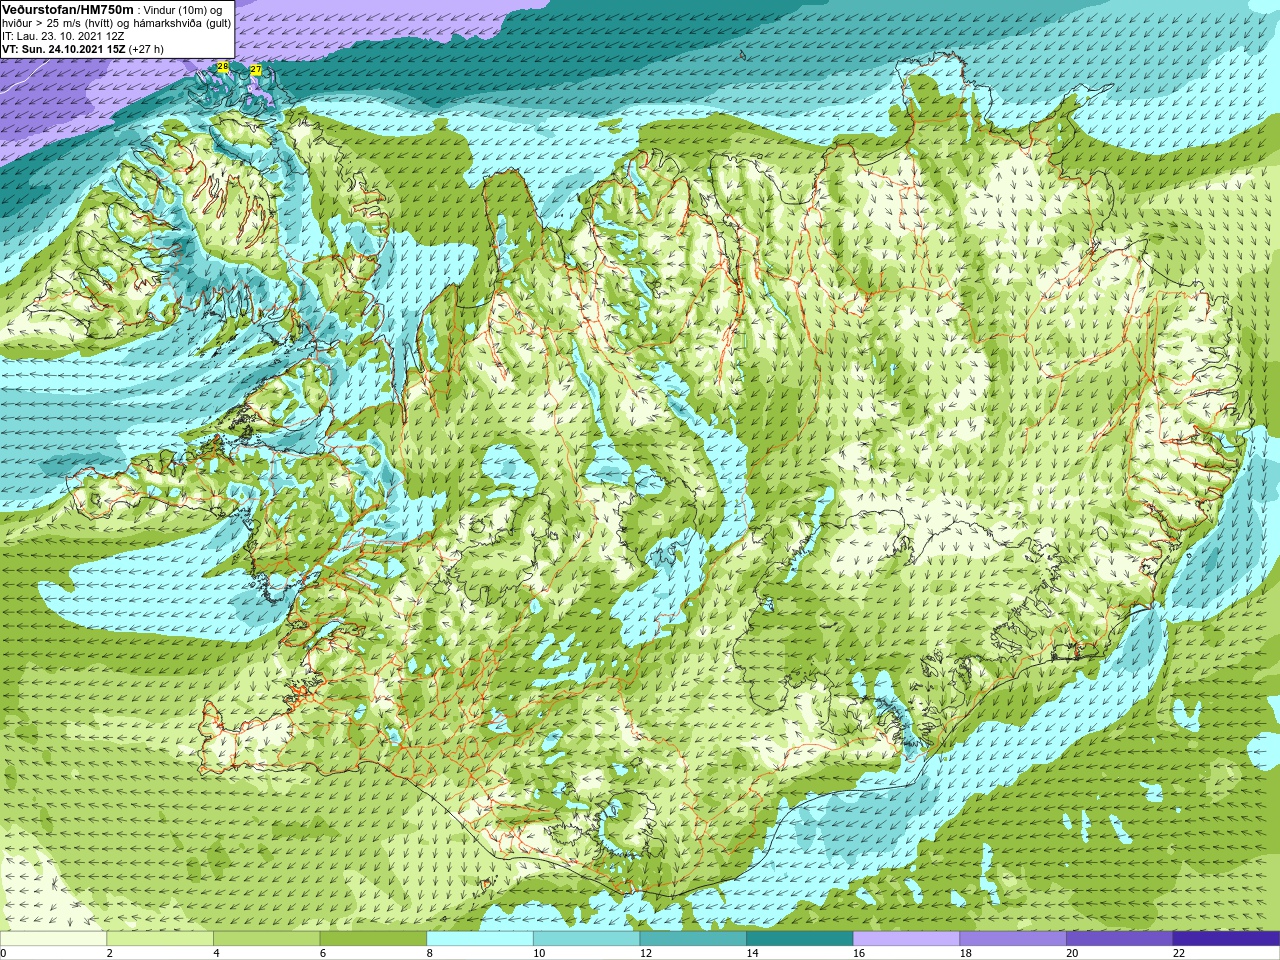Select the 0–2 m/s pale yellow legend swatch
1280x960 pixels.
(x=53, y=939)
